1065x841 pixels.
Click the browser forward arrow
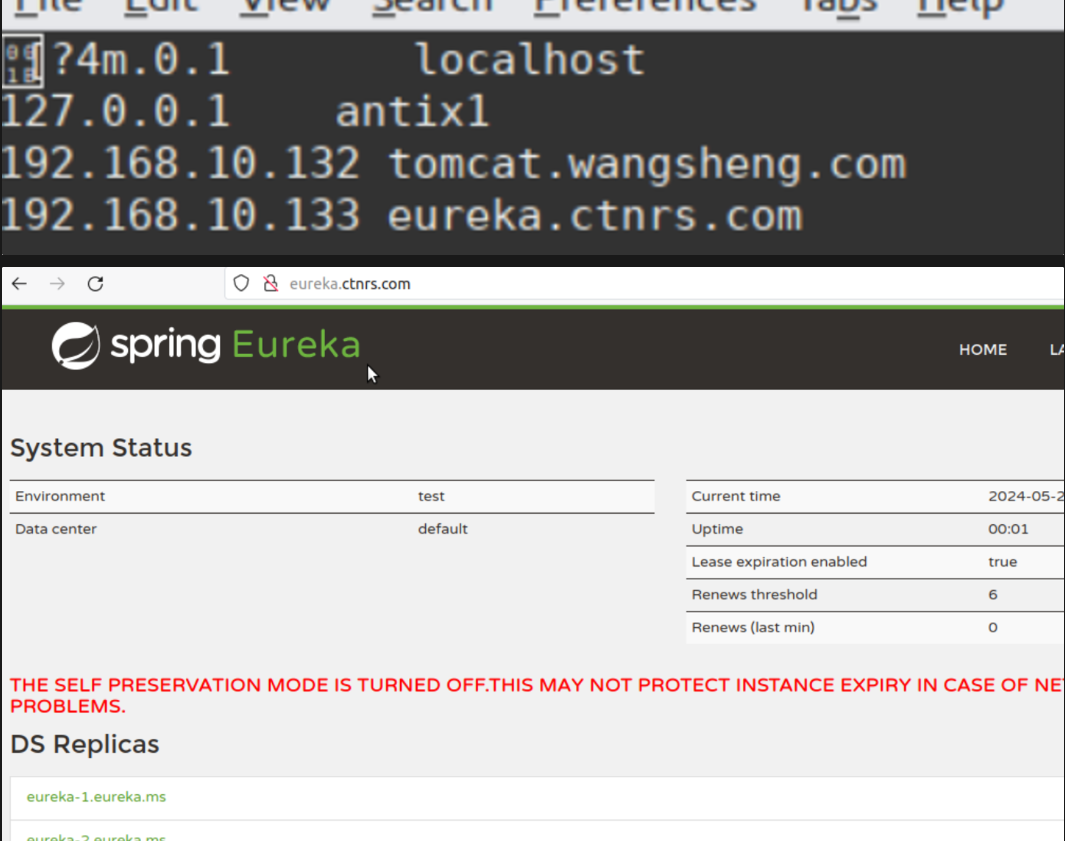57,283
